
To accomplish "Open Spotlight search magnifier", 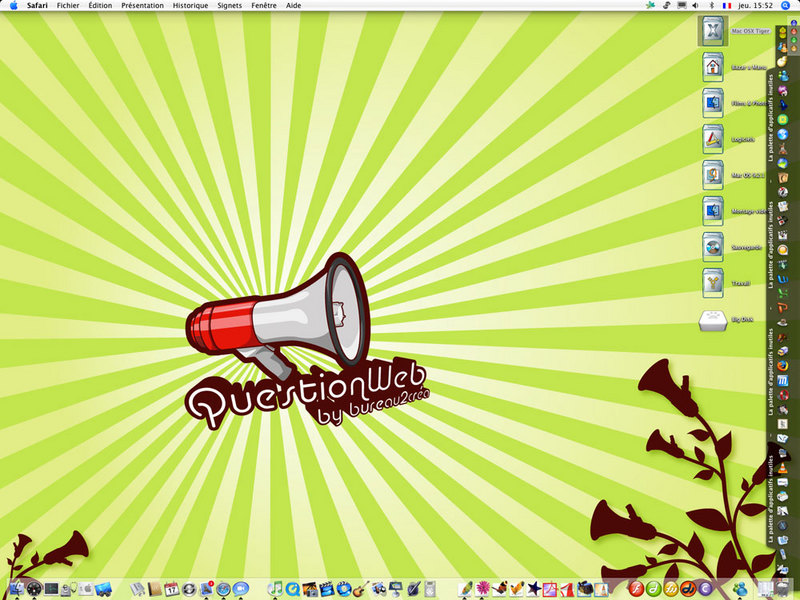I will click(x=785, y=6).
